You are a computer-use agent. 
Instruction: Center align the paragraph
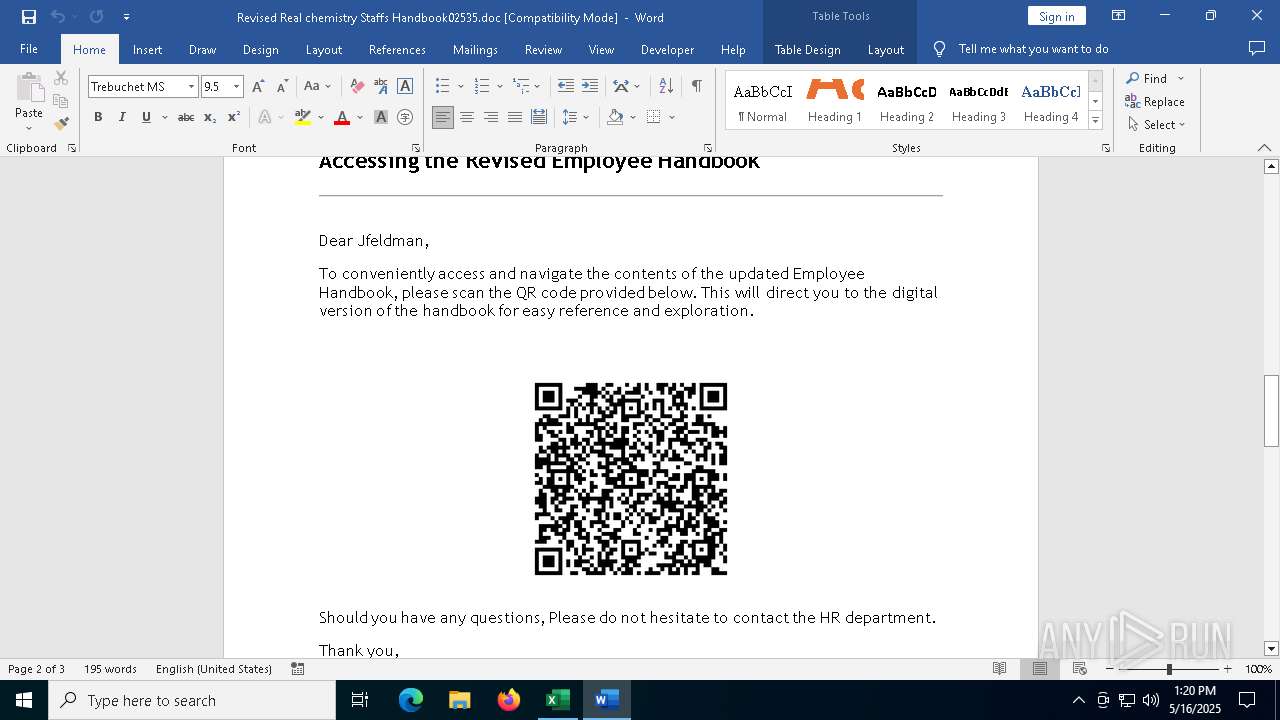pyautogui.click(x=467, y=117)
